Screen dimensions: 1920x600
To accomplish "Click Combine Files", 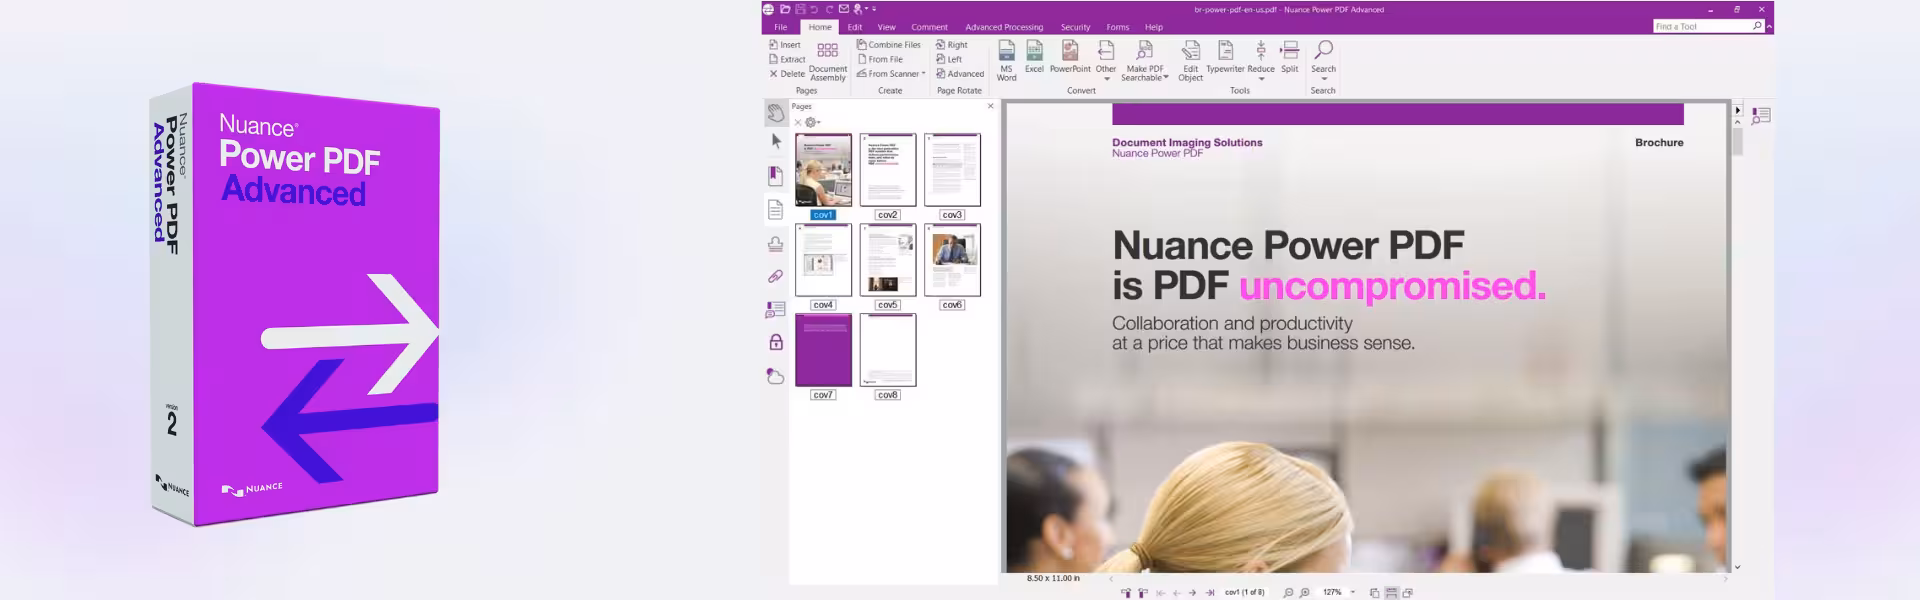I will click(x=889, y=45).
